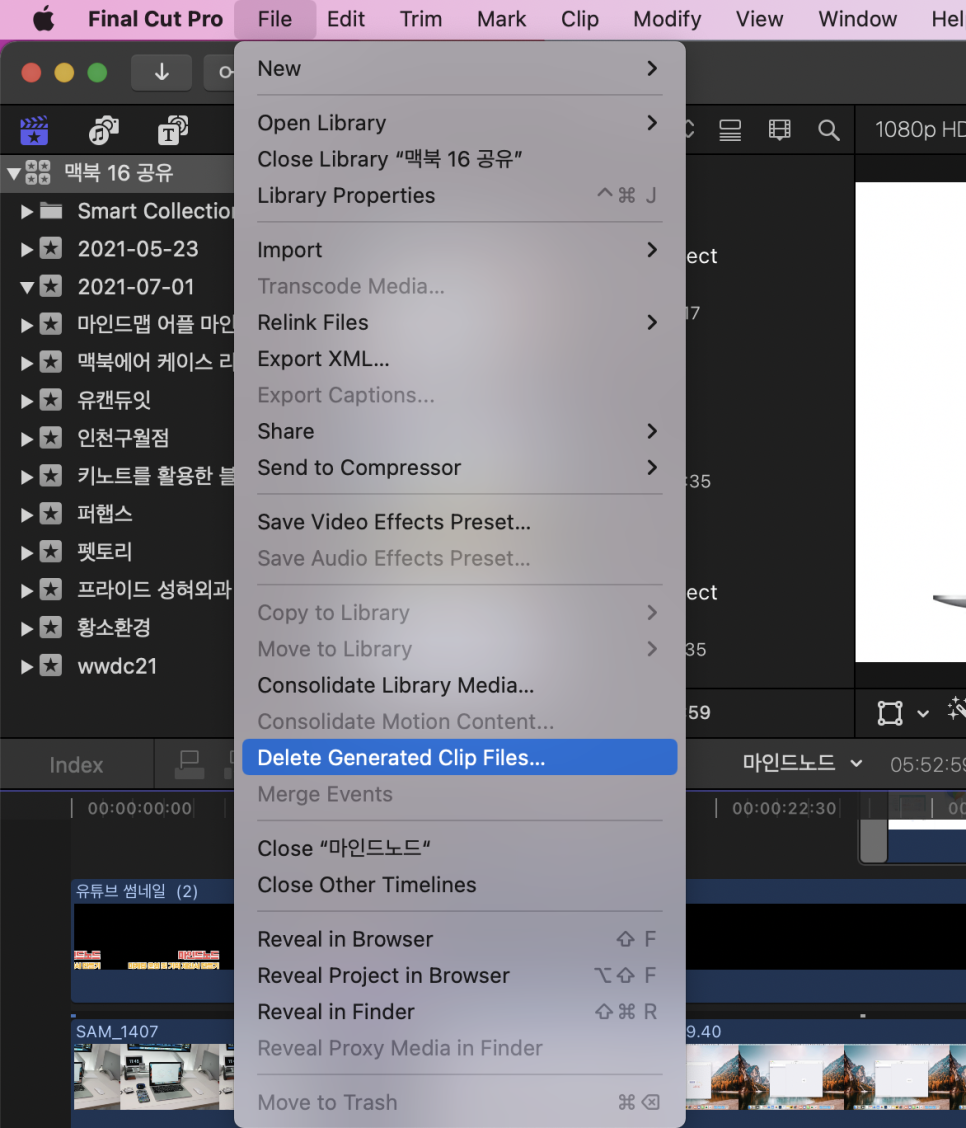Click the 00:00:00:00 ruler start mark
This screenshot has width=966, height=1128.
click(140, 809)
